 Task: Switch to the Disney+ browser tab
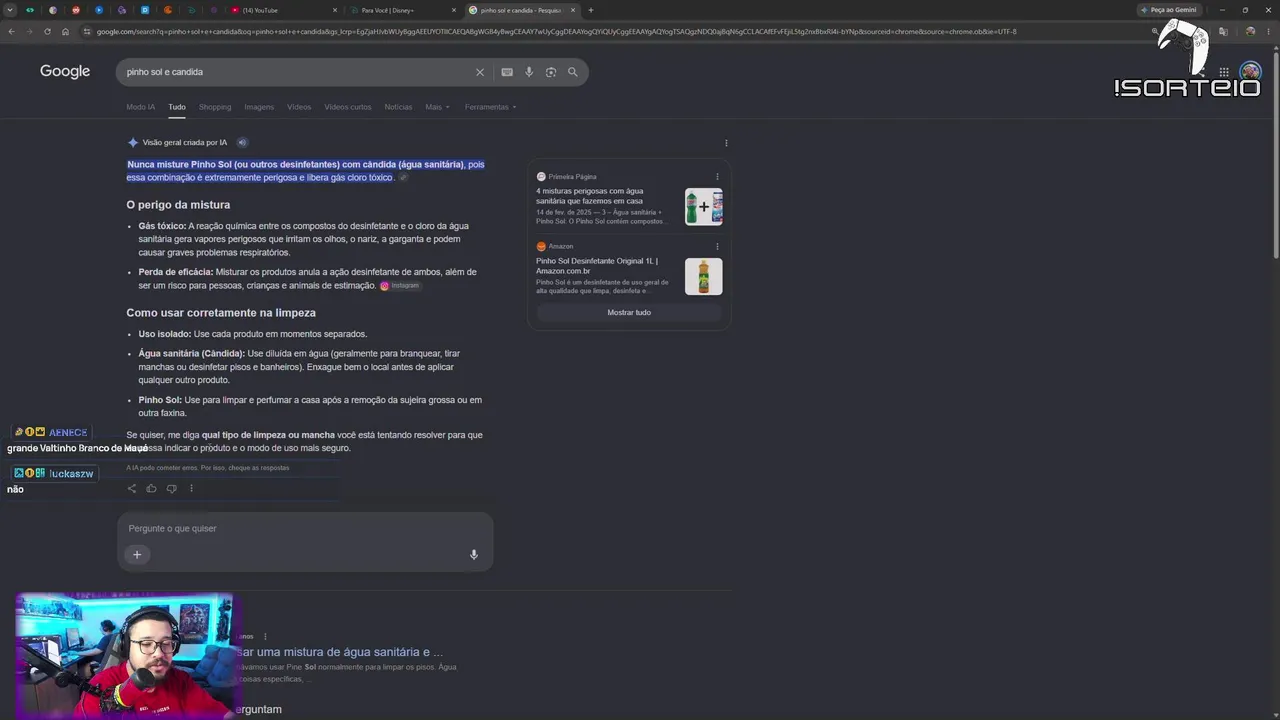tap(401, 10)
